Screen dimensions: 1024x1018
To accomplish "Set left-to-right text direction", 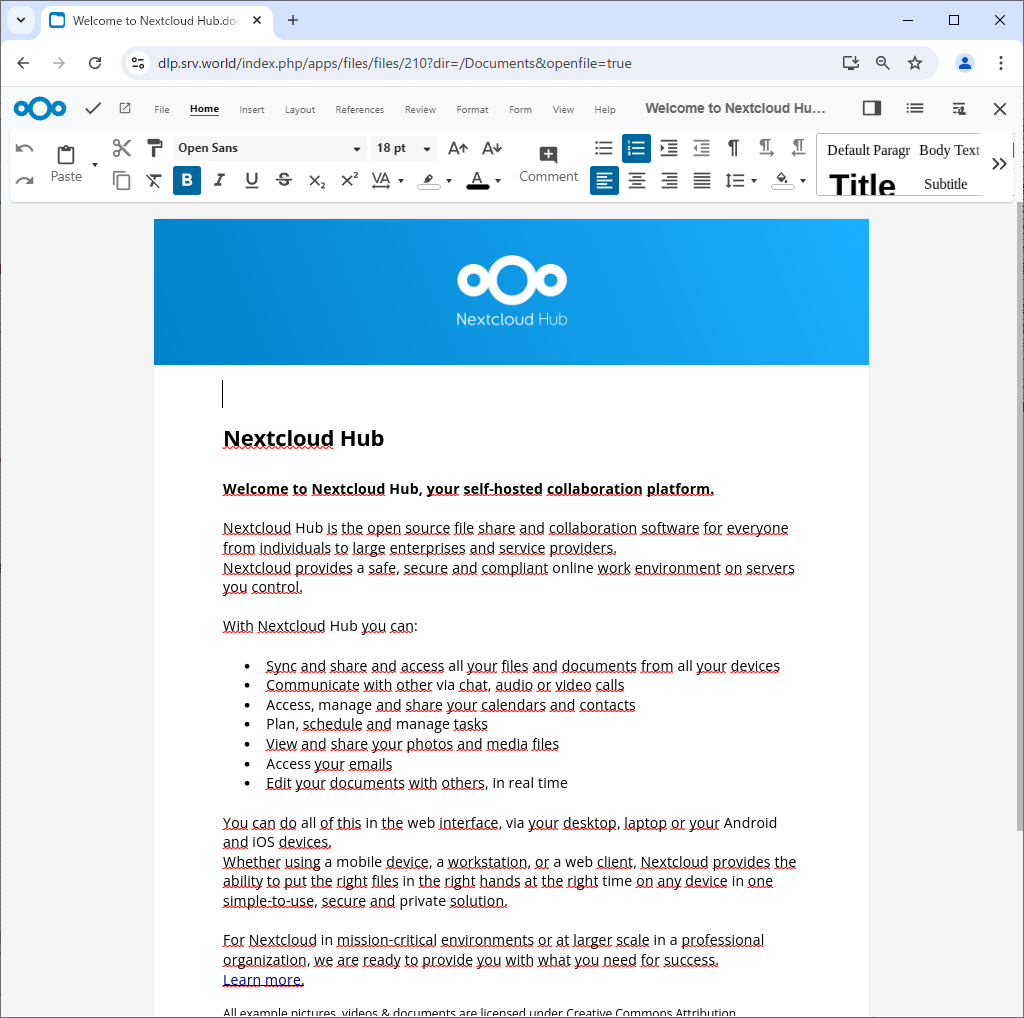I will click(x=766, y=148).
